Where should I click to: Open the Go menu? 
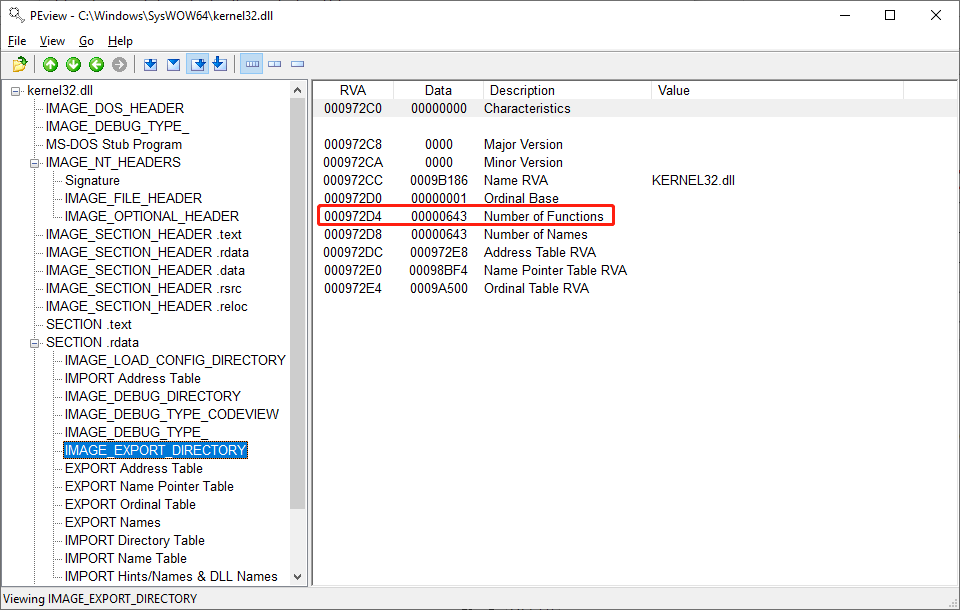[86, 41]
